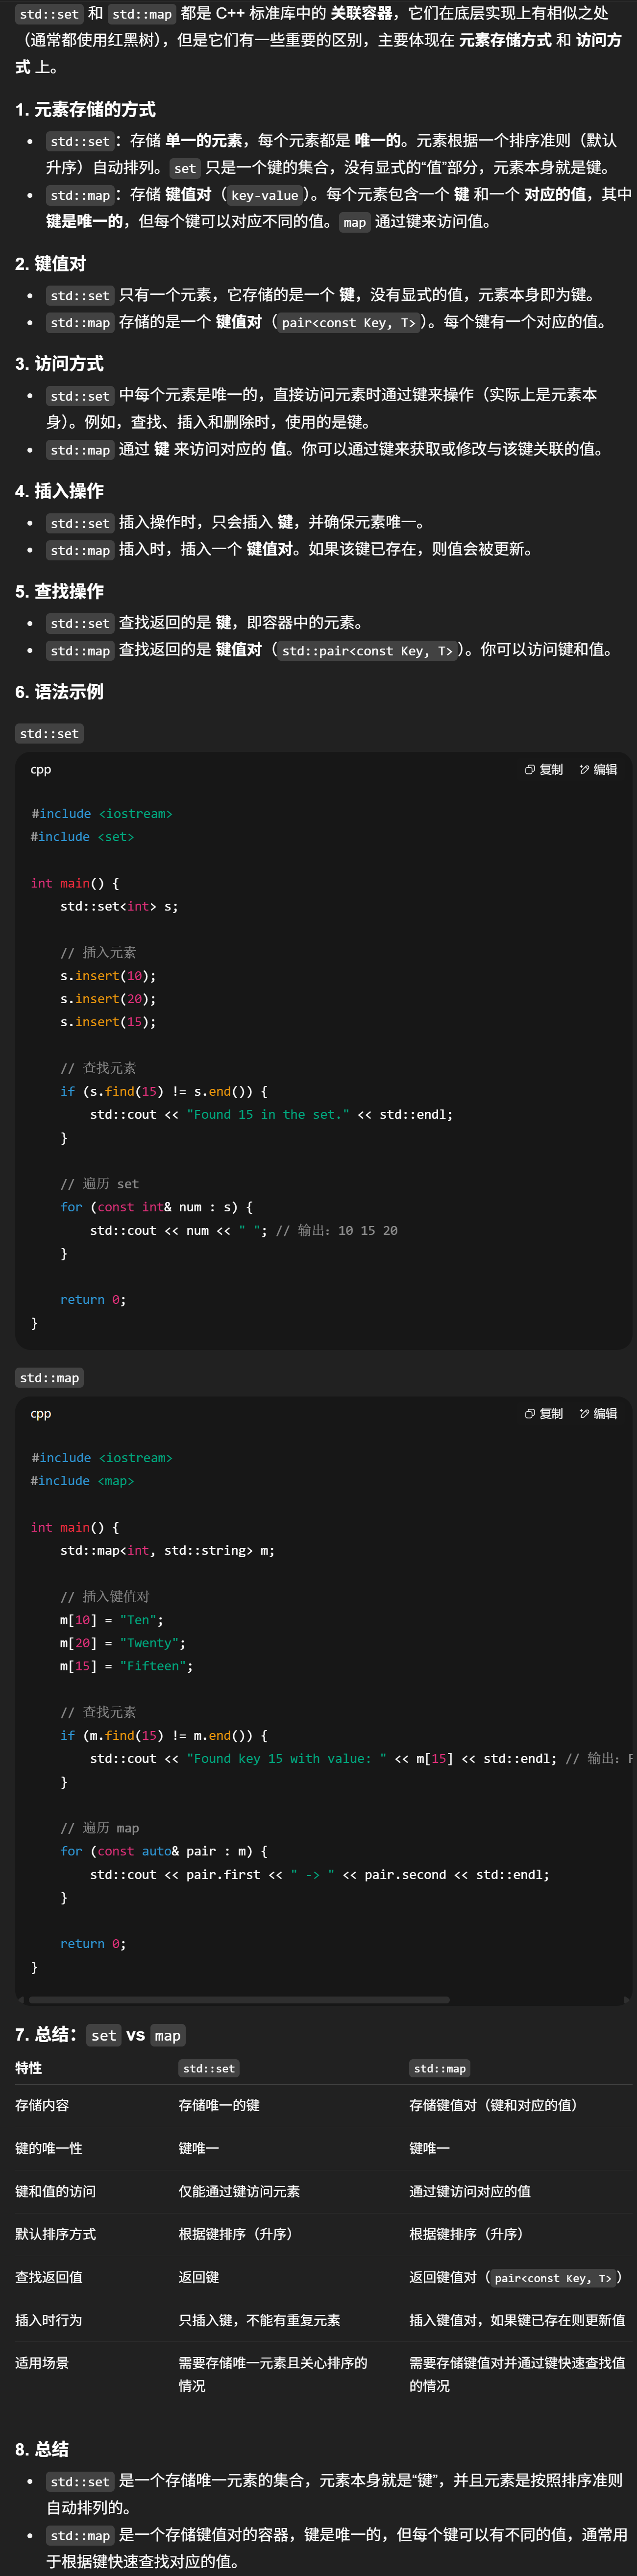Click the horizontal scrollbar in std::map code block
637x2576 pixels.
coord(239,1999)
